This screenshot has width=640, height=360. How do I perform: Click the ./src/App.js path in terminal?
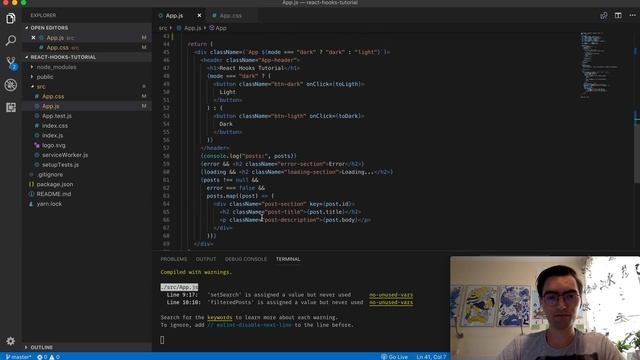coord(179,287)
